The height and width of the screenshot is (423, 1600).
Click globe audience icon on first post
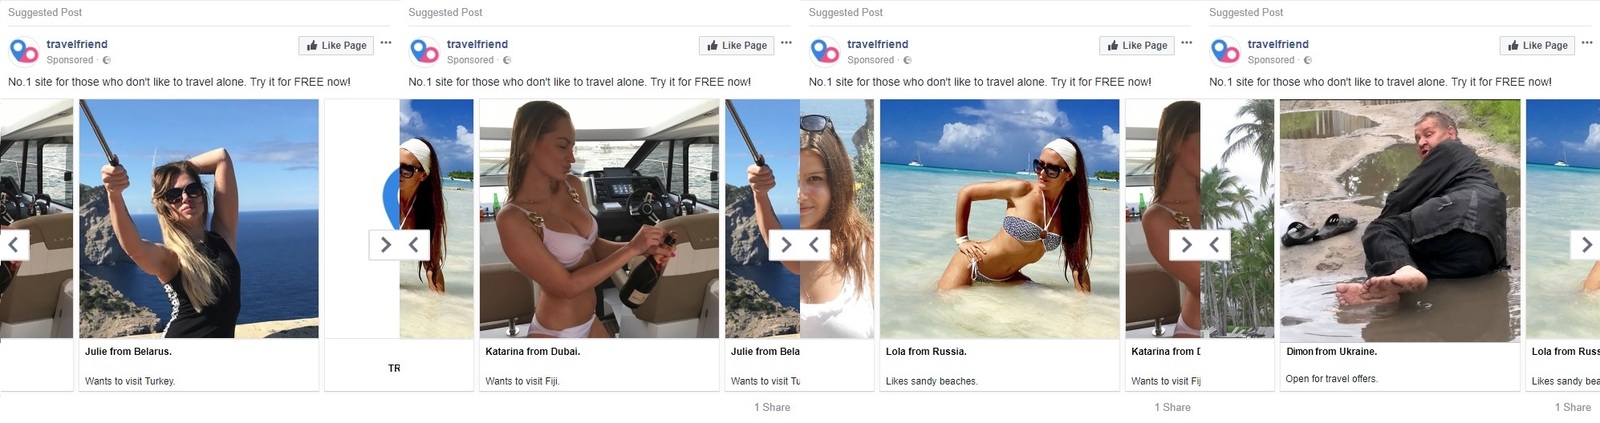[x=106, y=60]
